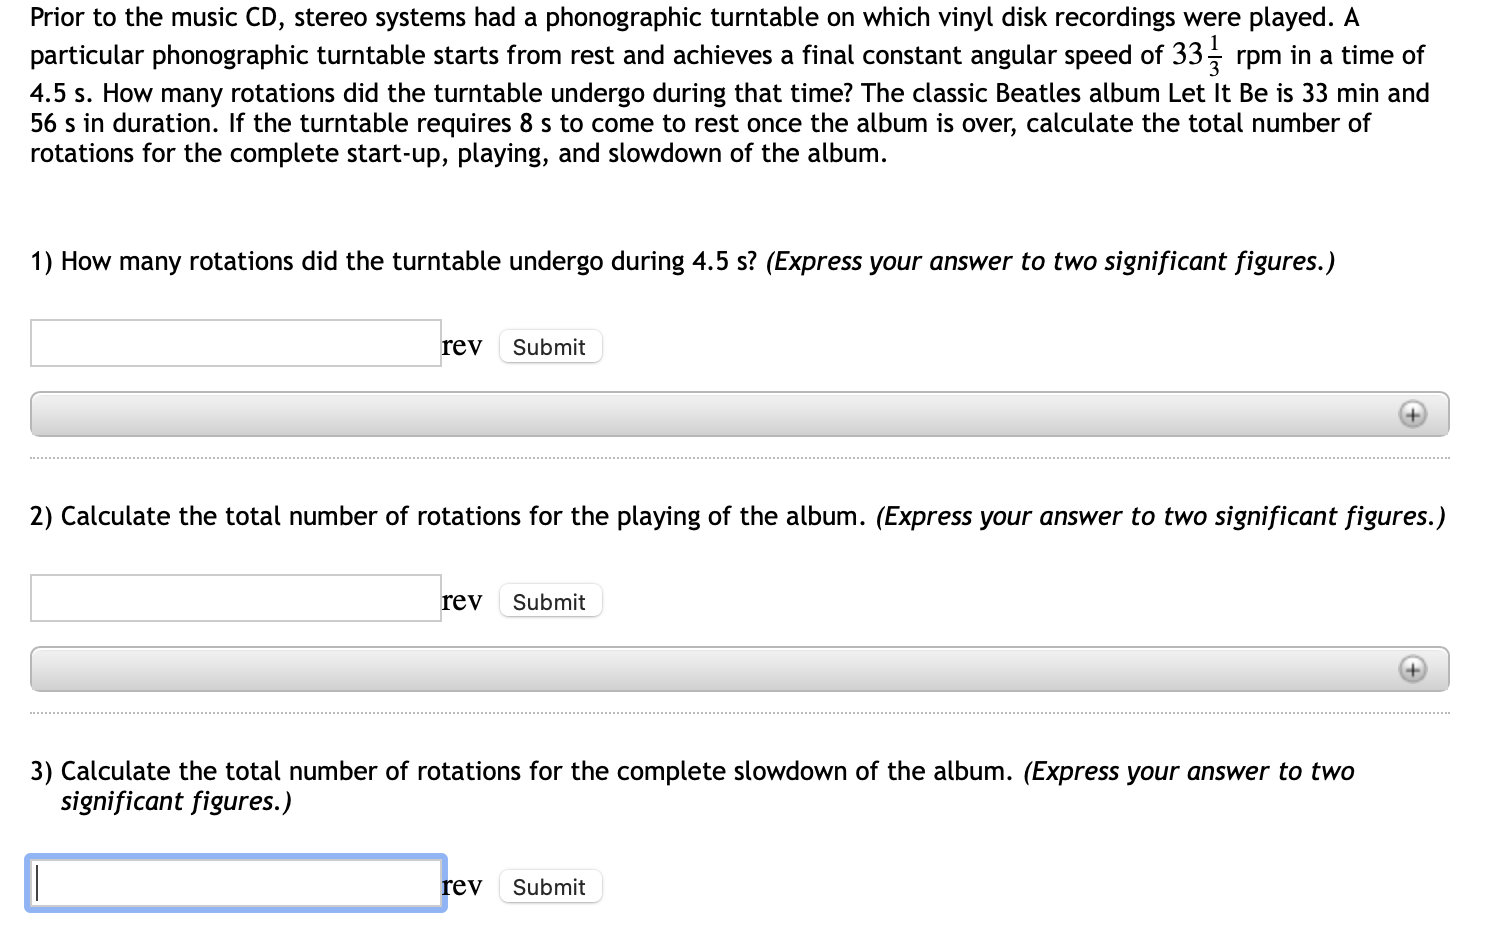This screenshot has width=1512, height=930.
Task: Submit the answer for question 2
Action: 549,600
